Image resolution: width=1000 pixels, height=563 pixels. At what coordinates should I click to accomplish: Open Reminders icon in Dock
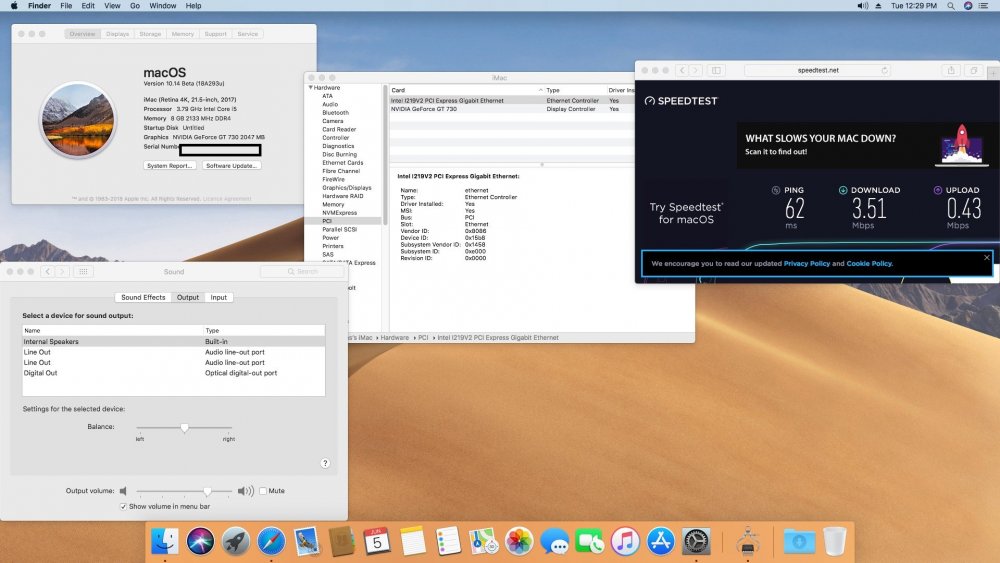(448, 541)
